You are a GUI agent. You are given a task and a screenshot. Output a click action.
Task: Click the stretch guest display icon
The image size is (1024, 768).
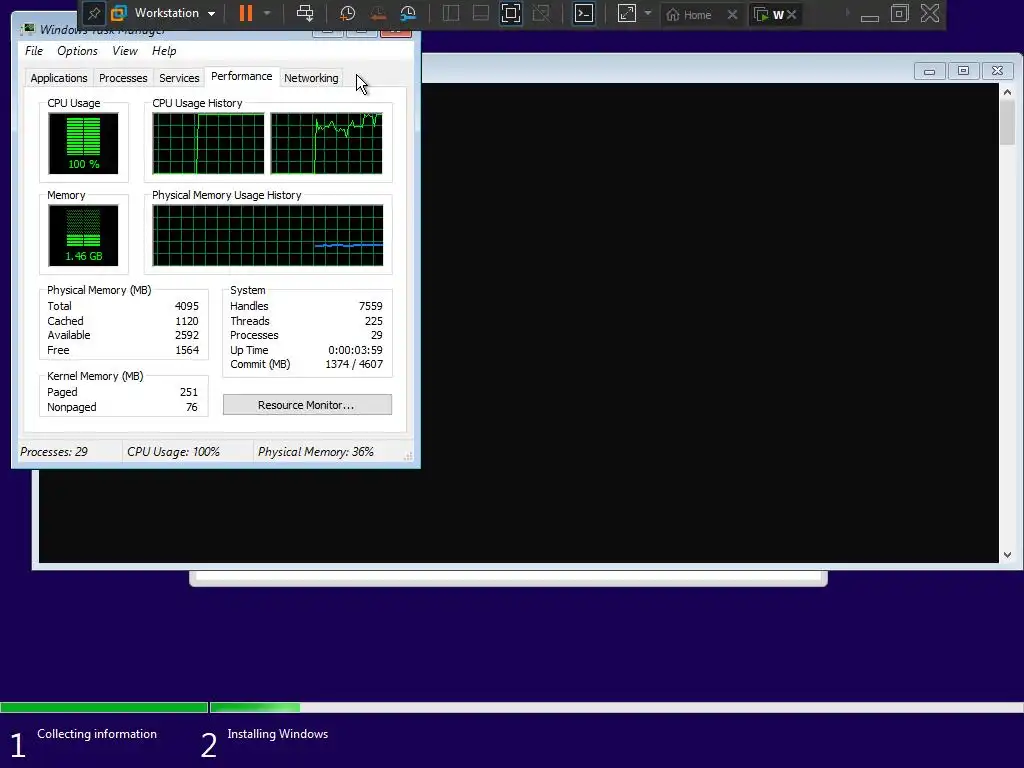627,13
